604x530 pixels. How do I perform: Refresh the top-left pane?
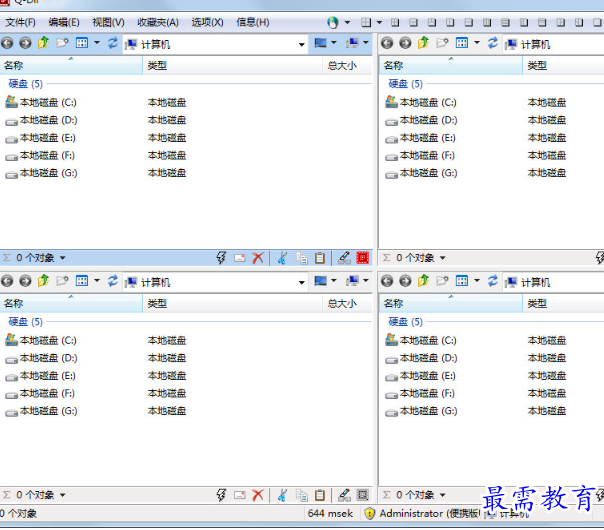[x=112, y=43]
